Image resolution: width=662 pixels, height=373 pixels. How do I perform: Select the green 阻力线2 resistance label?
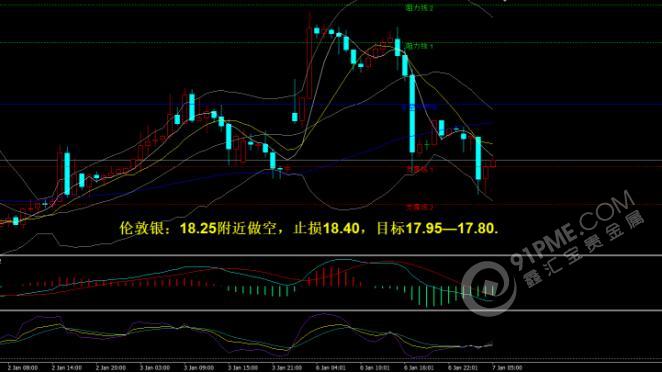(419, 8)
